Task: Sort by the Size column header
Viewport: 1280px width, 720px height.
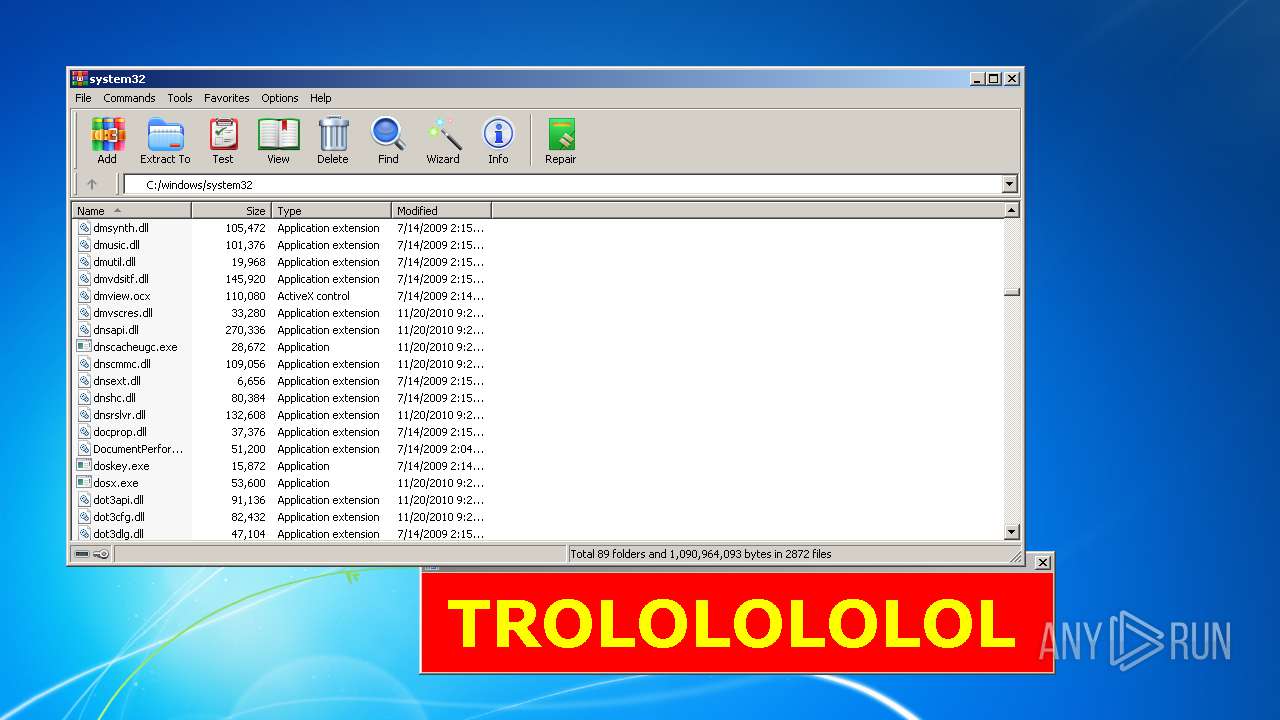Action: click(231, 211)
